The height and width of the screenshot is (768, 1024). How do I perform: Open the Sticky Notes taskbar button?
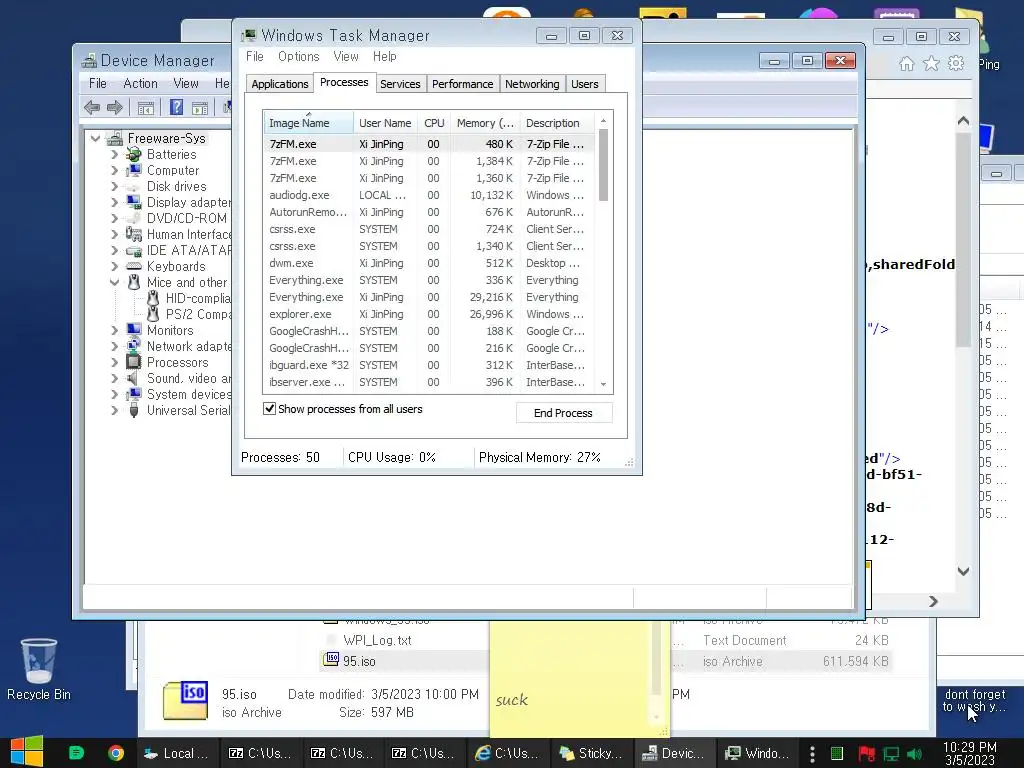point(592,753)
